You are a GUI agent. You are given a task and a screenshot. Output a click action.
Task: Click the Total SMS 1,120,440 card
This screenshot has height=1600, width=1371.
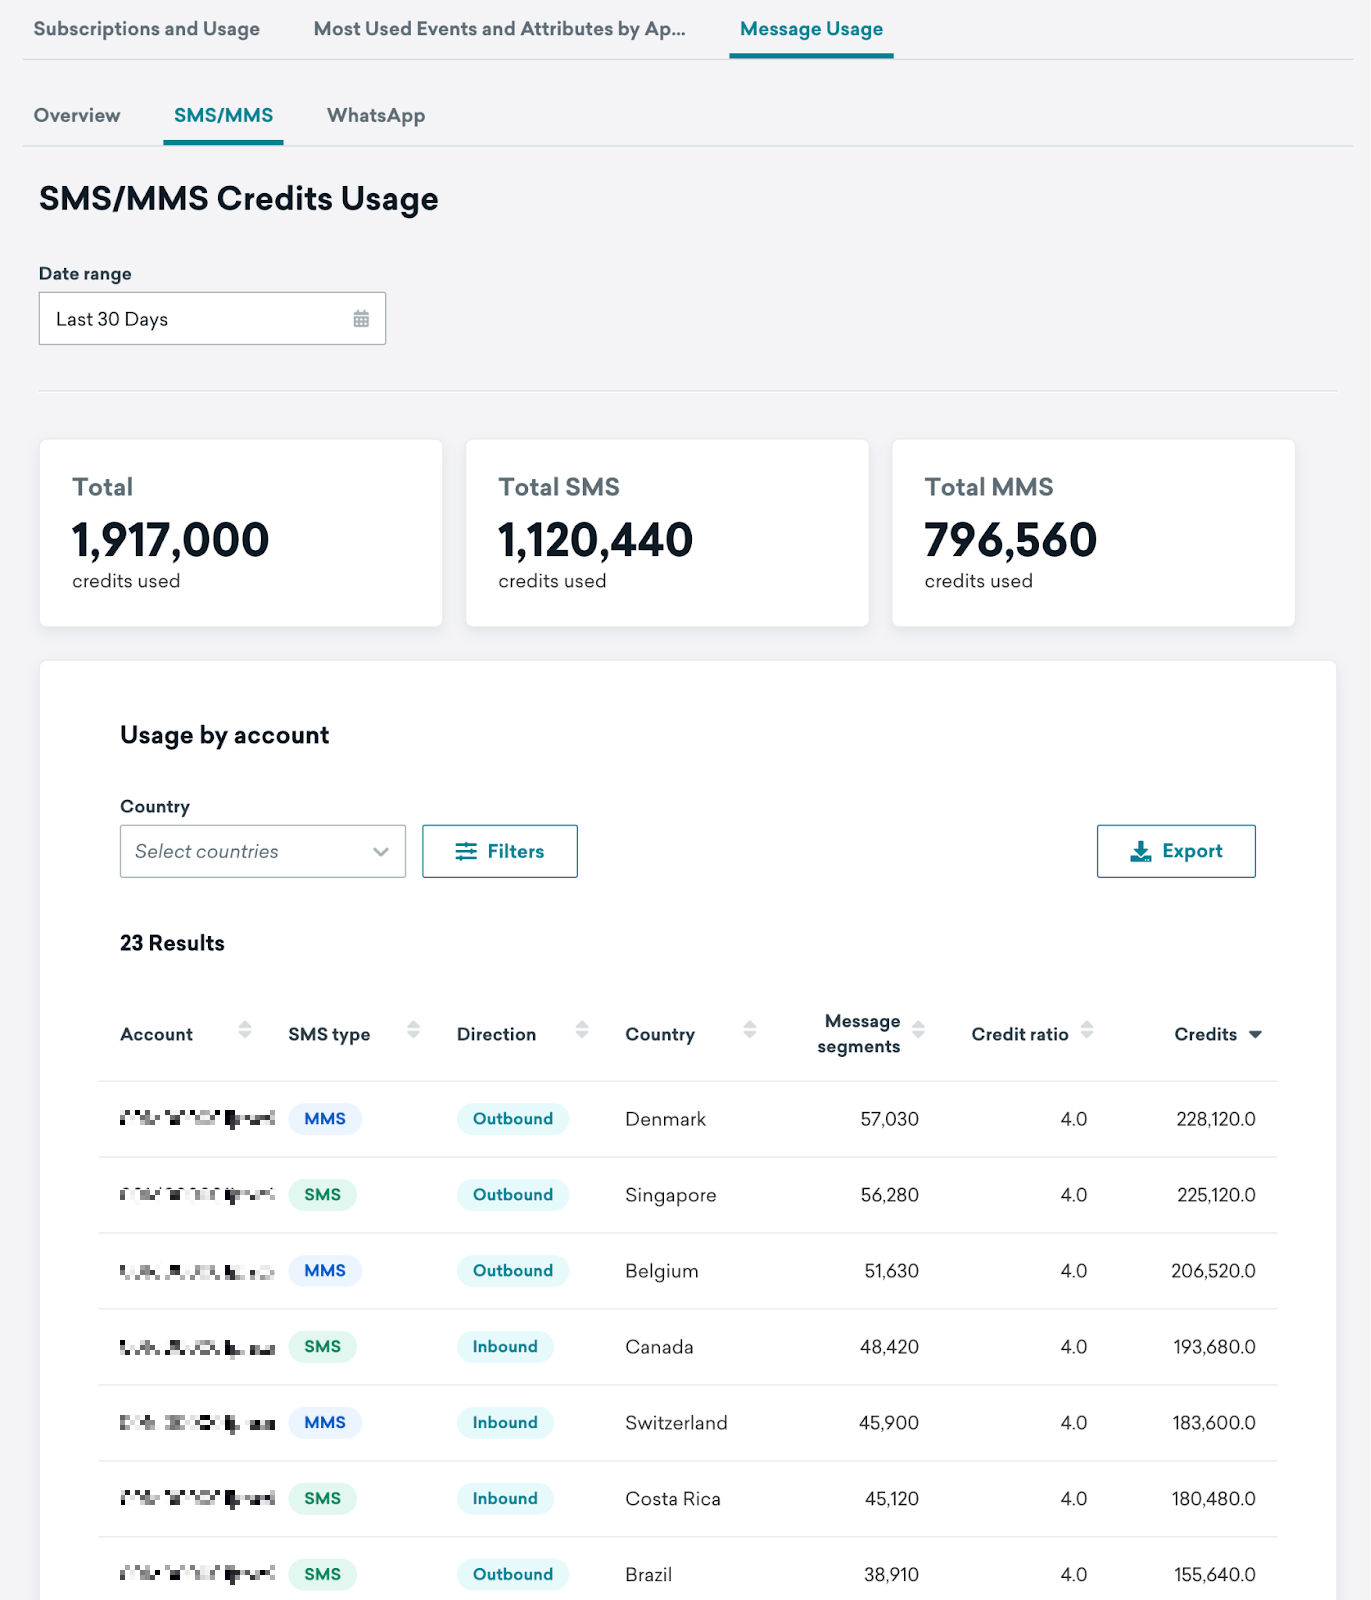point(667,533)
